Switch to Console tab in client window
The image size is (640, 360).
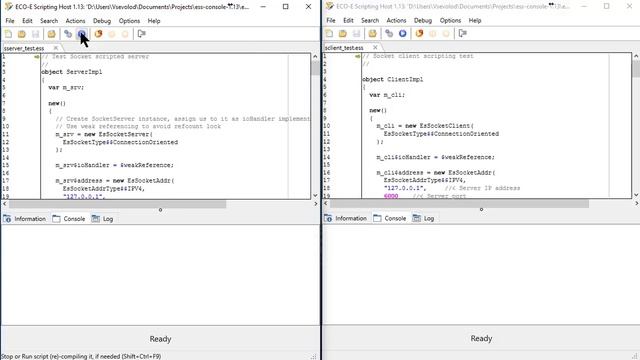click(390, 218)
